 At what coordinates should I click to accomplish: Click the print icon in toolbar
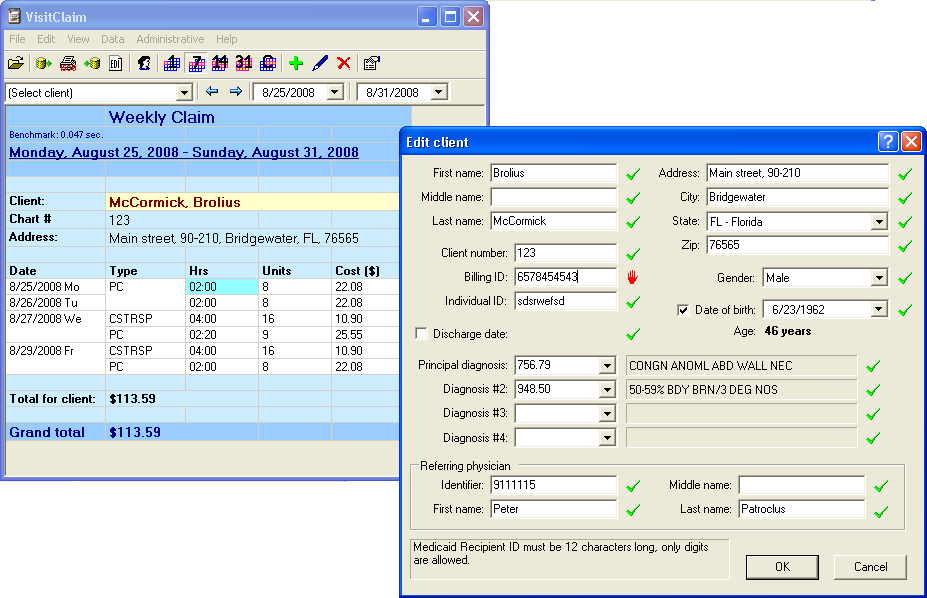(68, 64)
